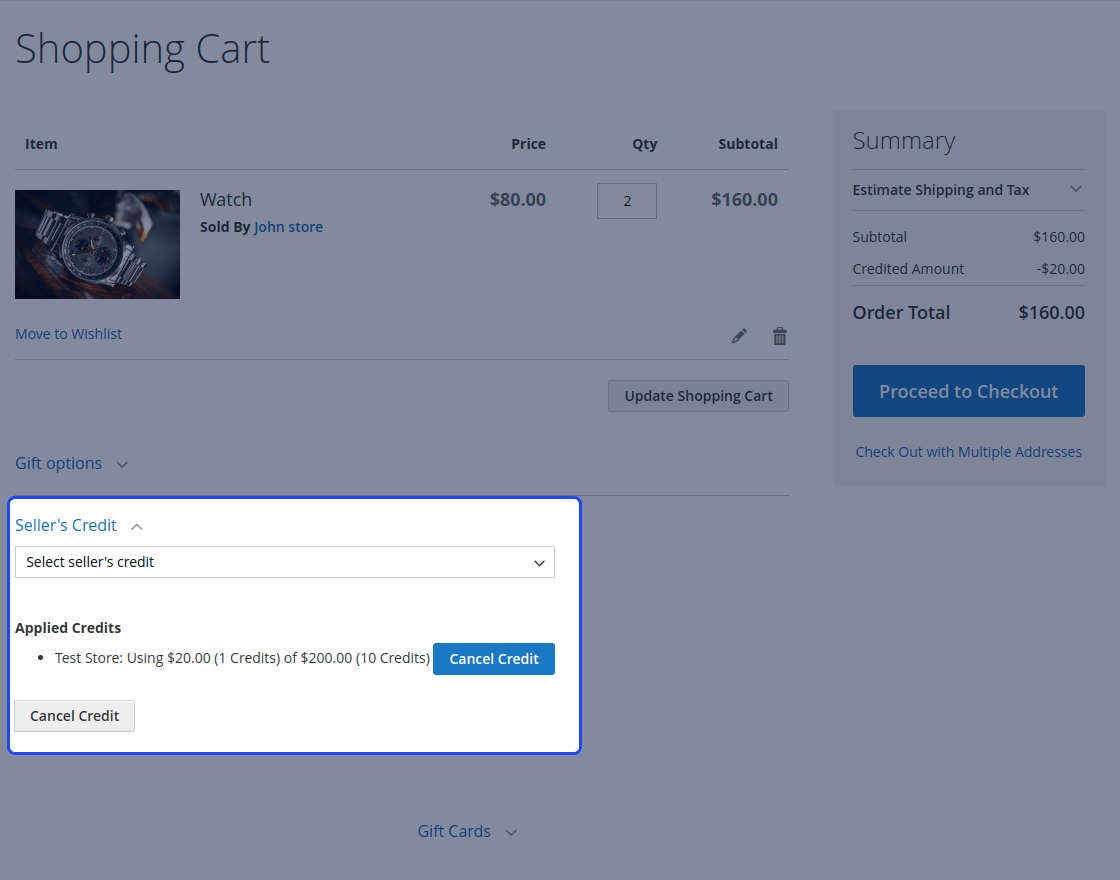Screen dimensions: 1120x880
Task: Click the Order Total $160.00 amount
Action: [x=1051, y=312]
